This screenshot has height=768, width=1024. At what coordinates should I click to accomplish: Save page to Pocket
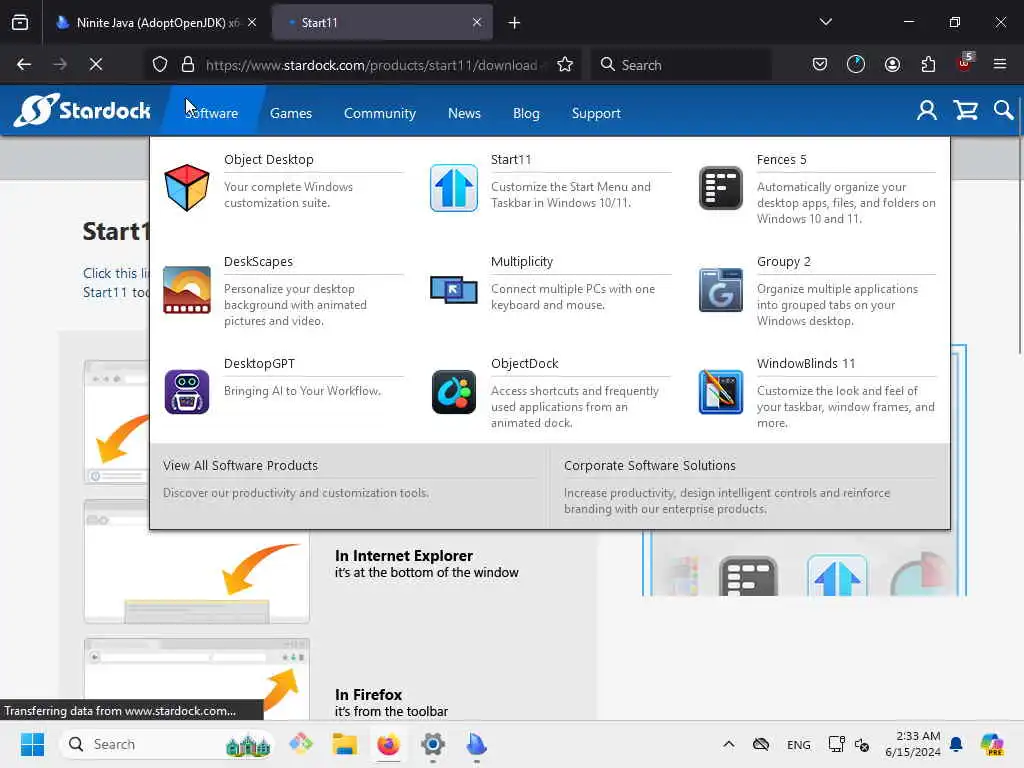(820, 64)
